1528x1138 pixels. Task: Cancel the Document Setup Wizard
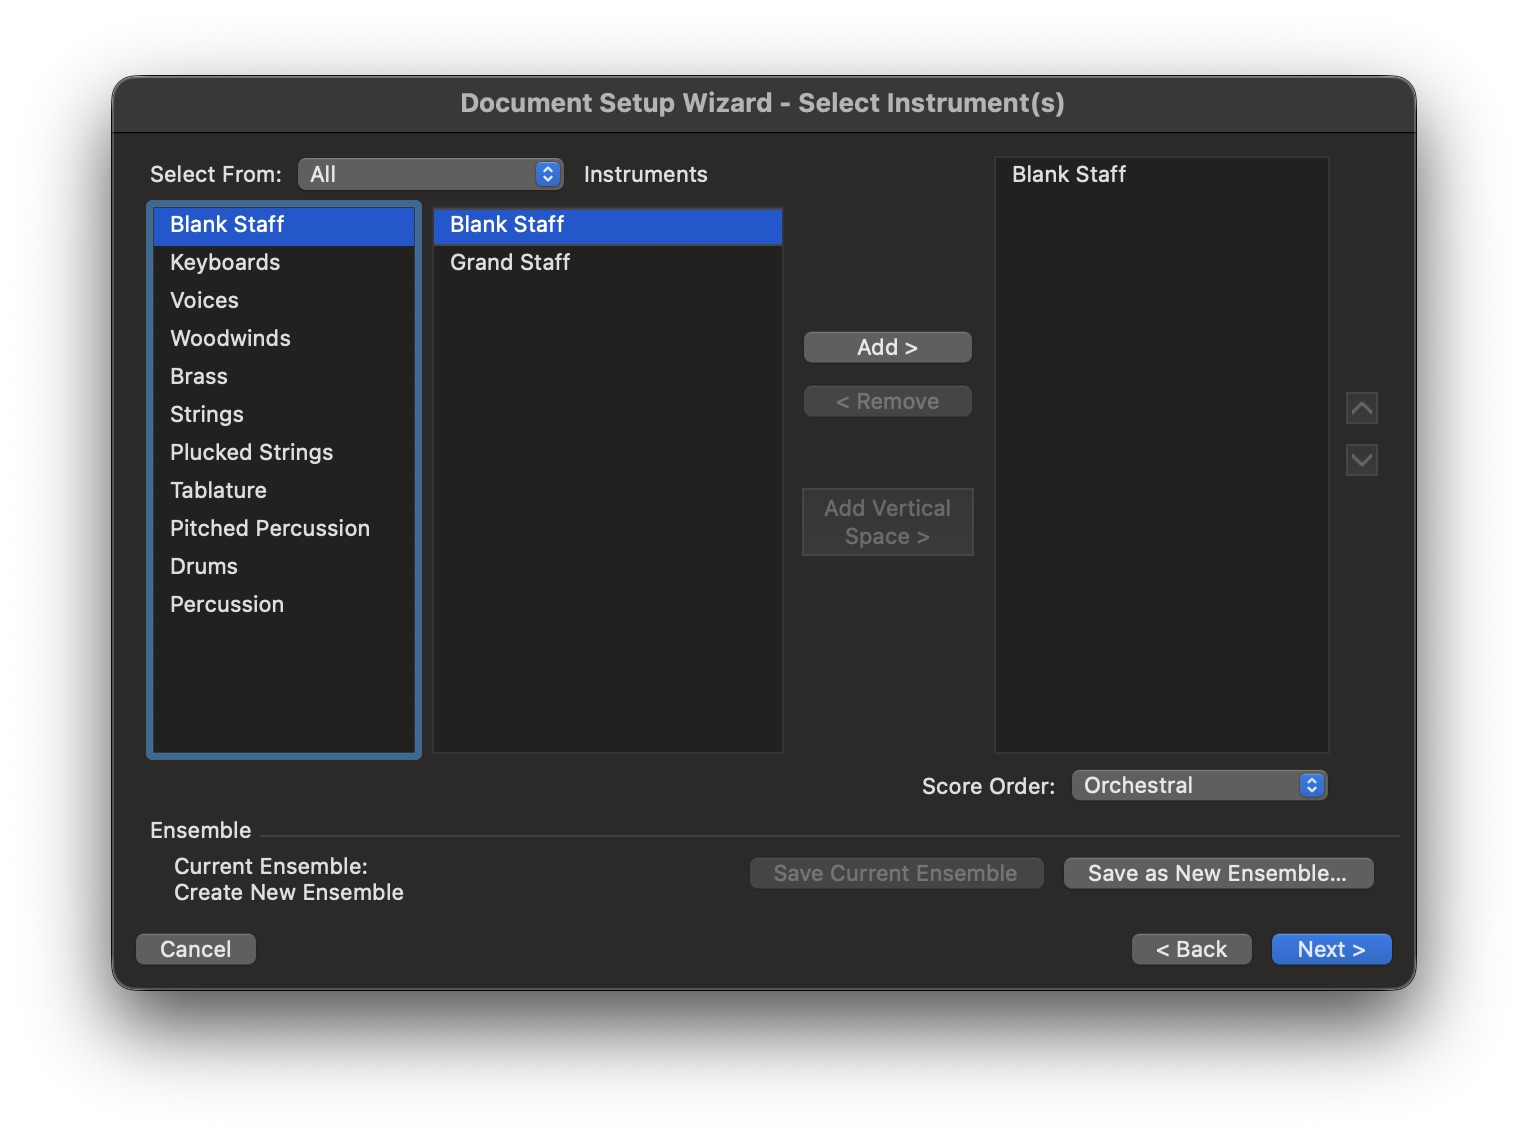coord(196,949)
